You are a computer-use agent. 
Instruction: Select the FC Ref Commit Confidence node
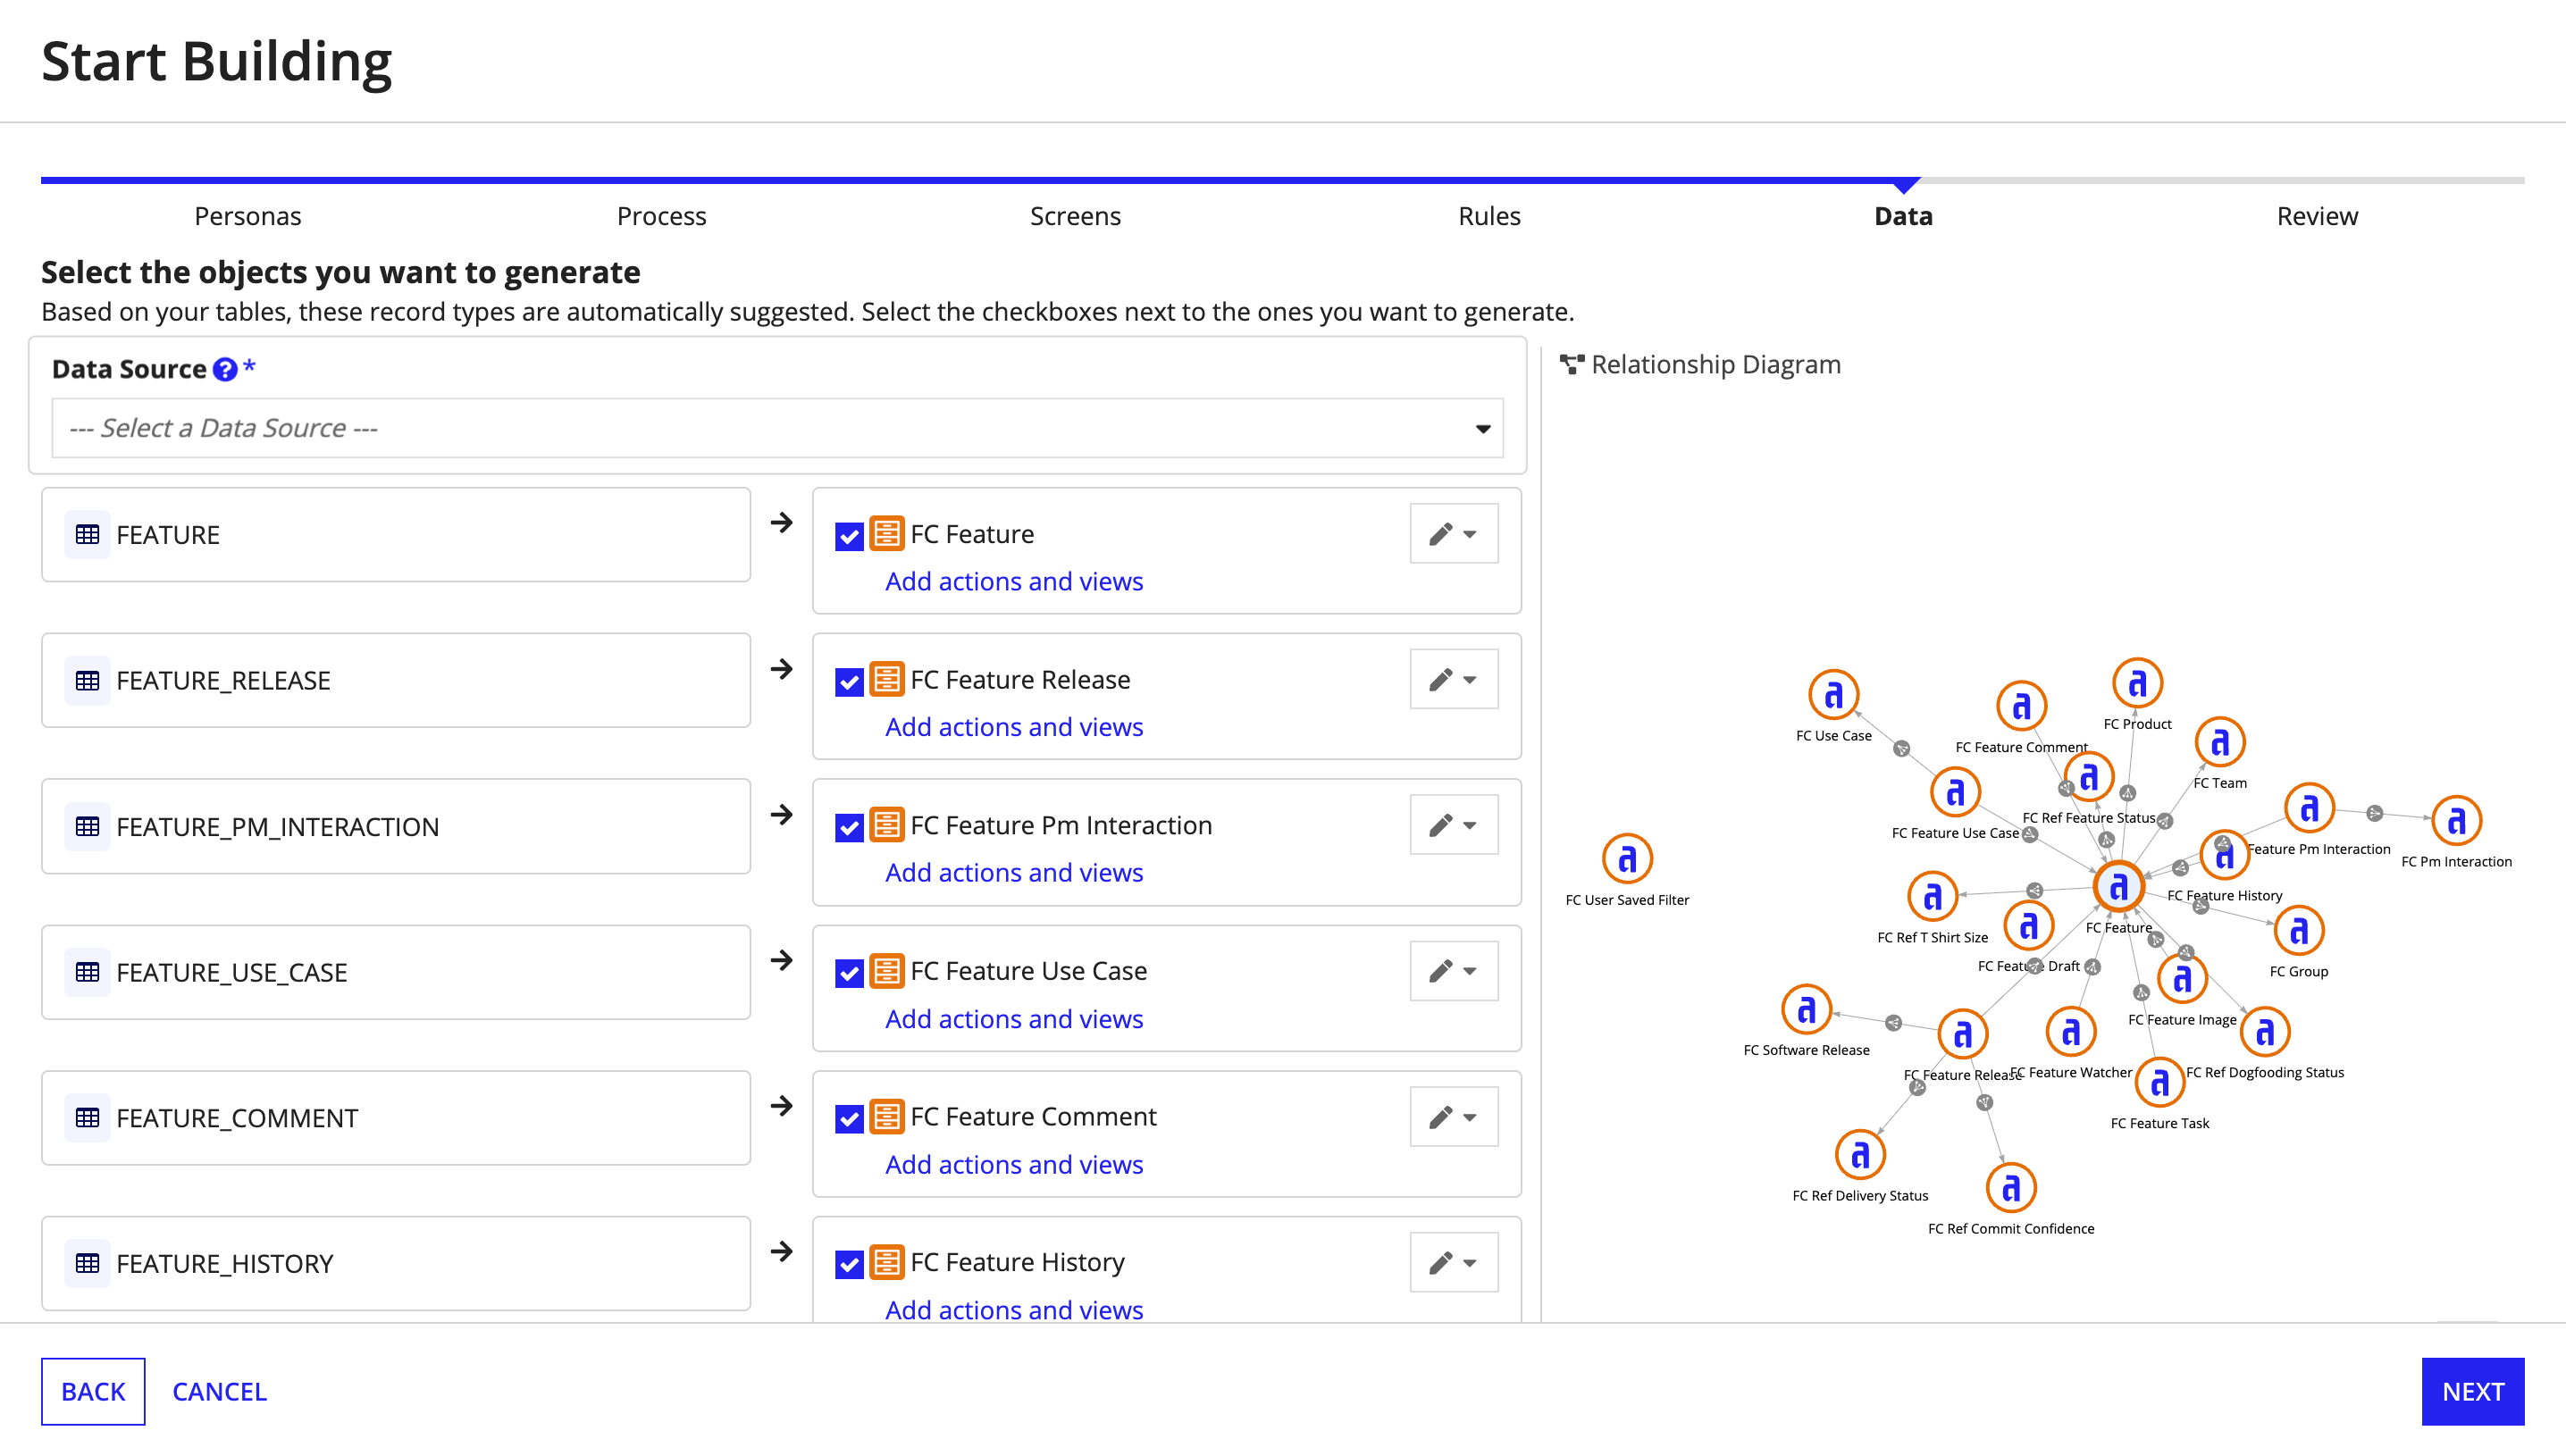tap(2011, 1188)
